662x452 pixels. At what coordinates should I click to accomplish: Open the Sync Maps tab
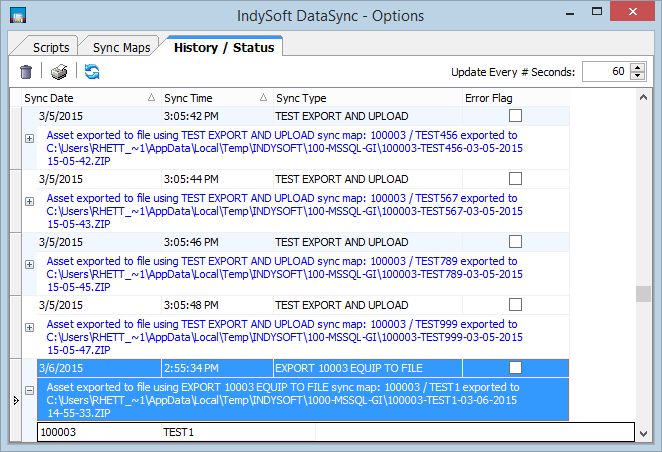click(120, 47)
